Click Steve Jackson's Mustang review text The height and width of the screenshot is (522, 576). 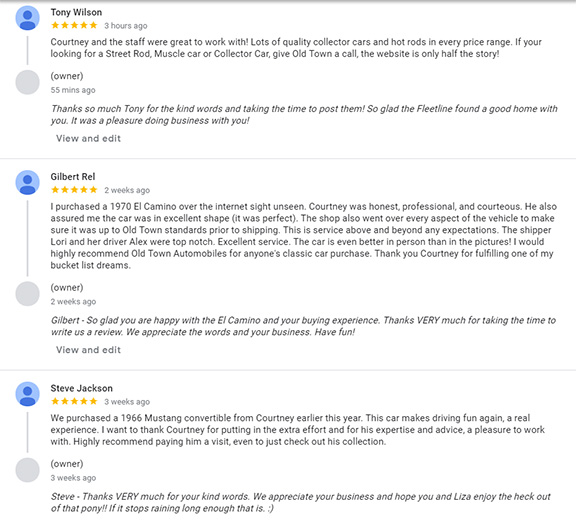[x=298, y=430]
